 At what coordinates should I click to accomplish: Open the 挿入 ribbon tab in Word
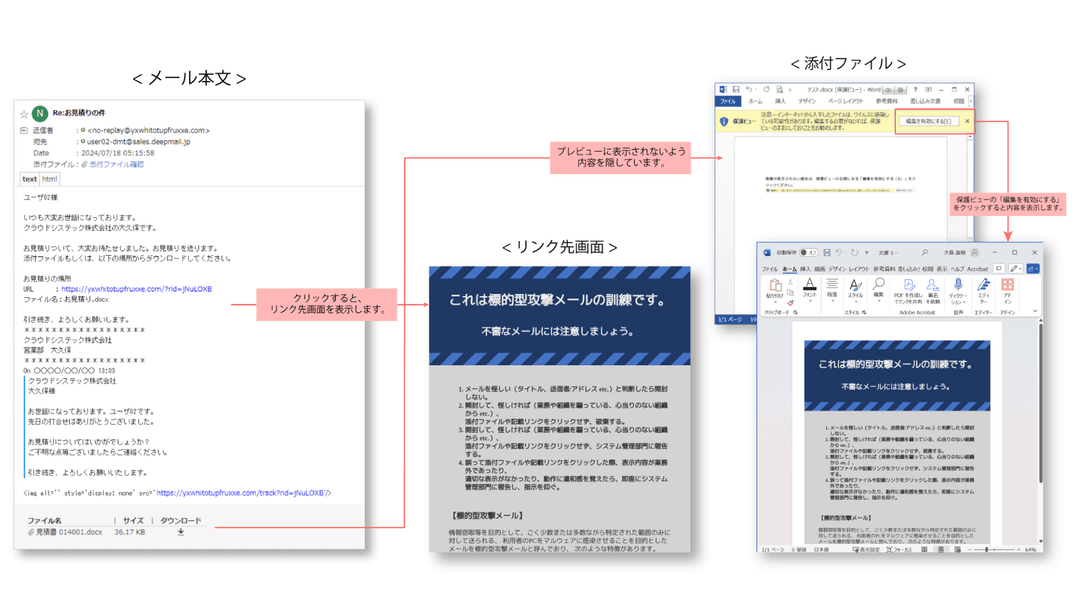[x=804, y=269]
